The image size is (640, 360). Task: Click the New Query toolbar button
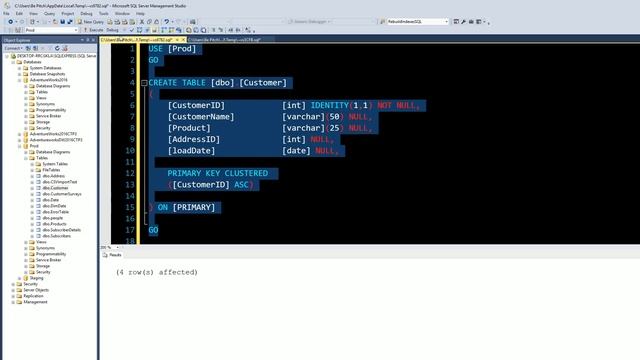click(x=91, y=22)
